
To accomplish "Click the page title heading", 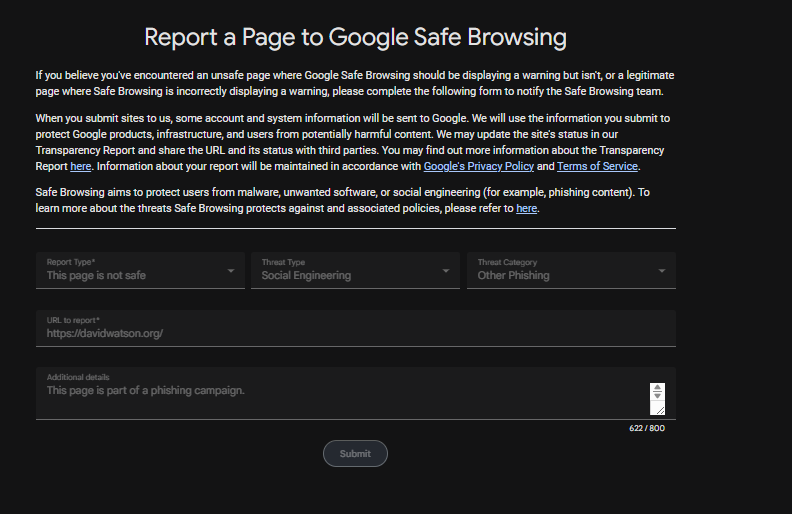I will 356,37.
